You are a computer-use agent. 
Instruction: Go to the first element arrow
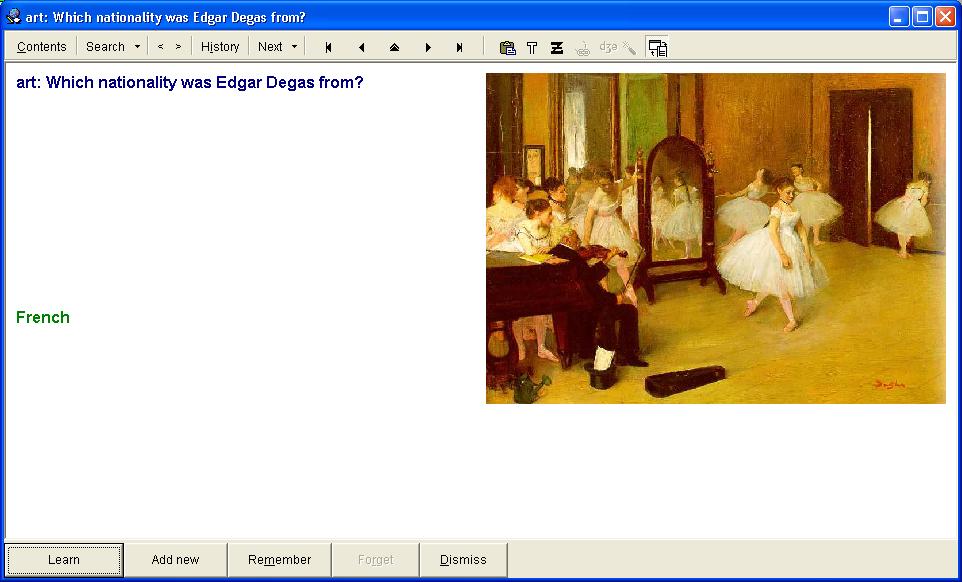pos(328,47)
